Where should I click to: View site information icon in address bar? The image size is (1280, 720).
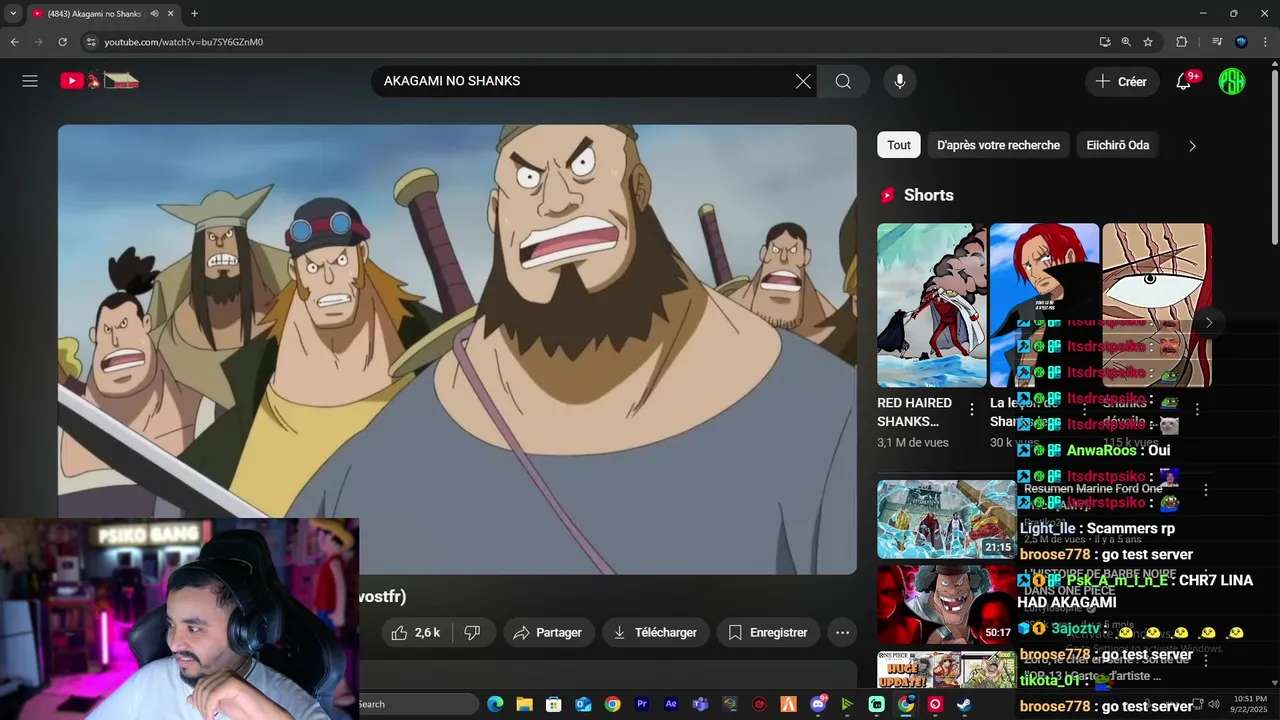91,42
